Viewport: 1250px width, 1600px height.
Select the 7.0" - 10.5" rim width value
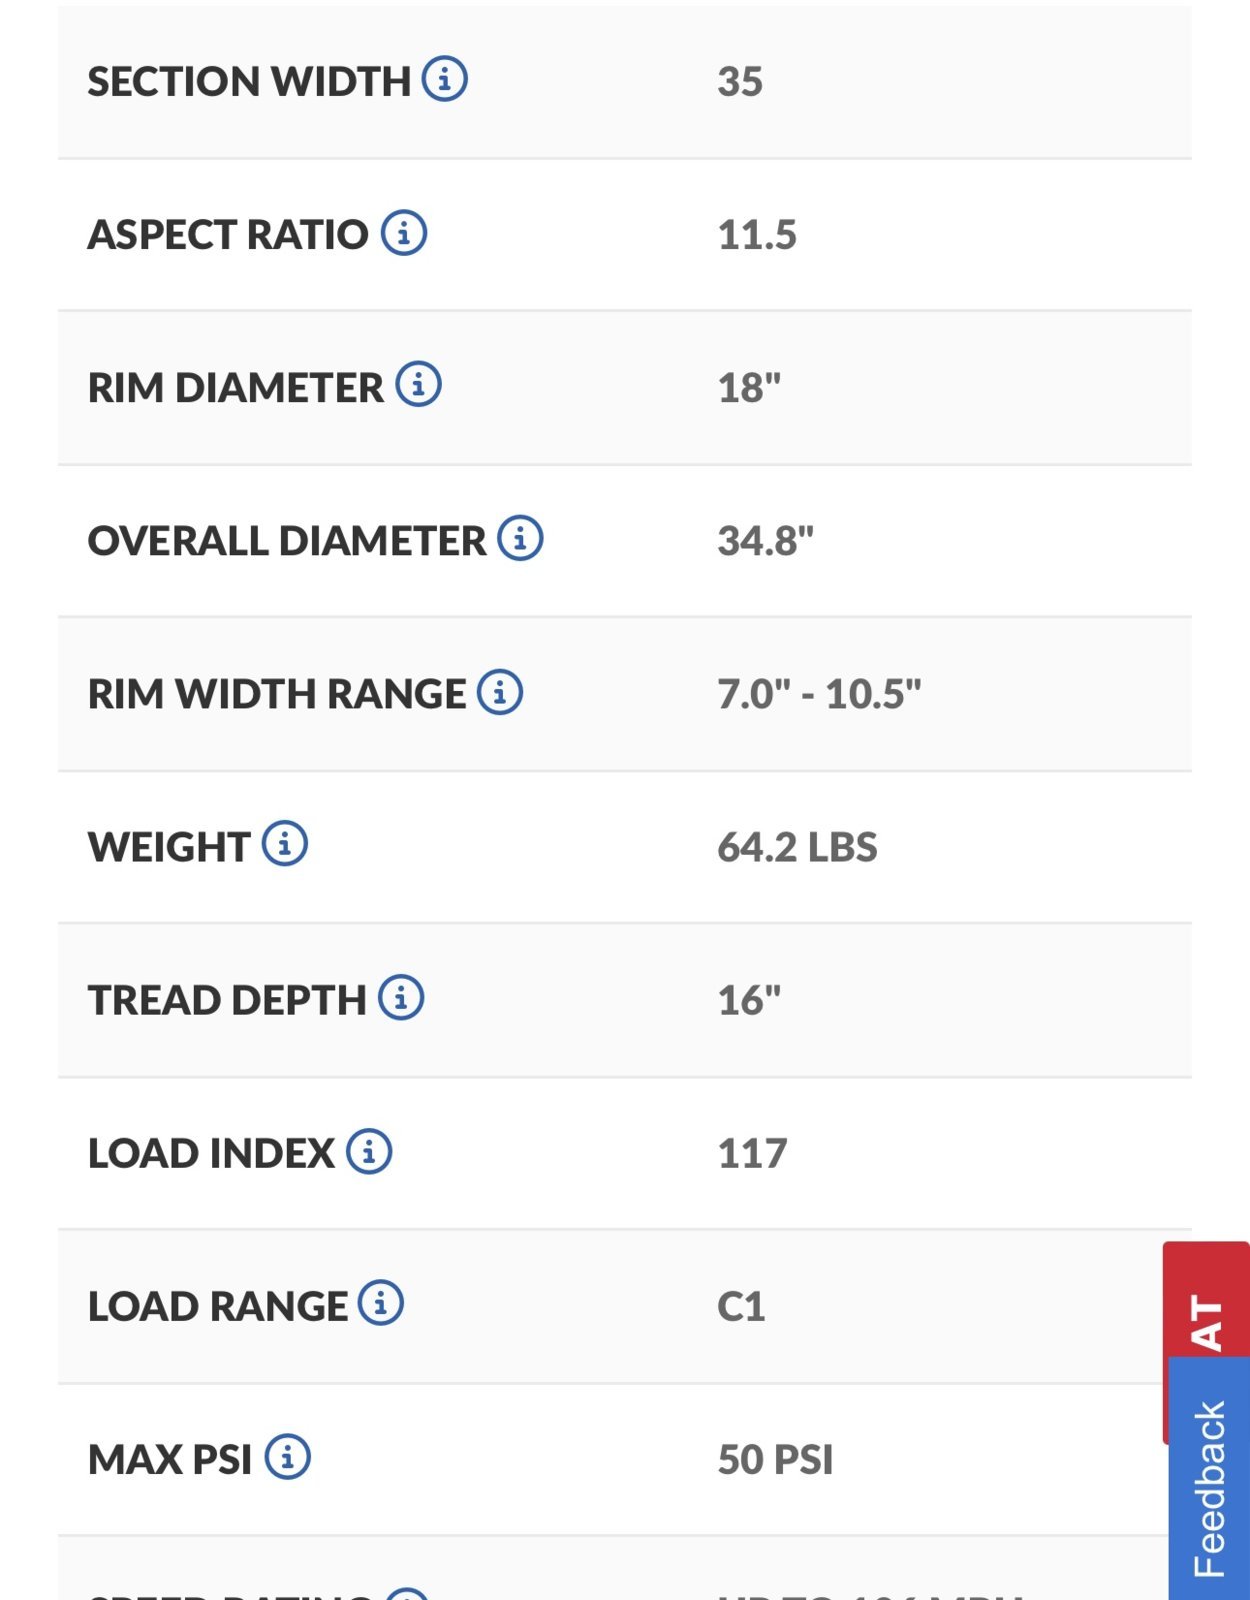(x=820, y=694)
